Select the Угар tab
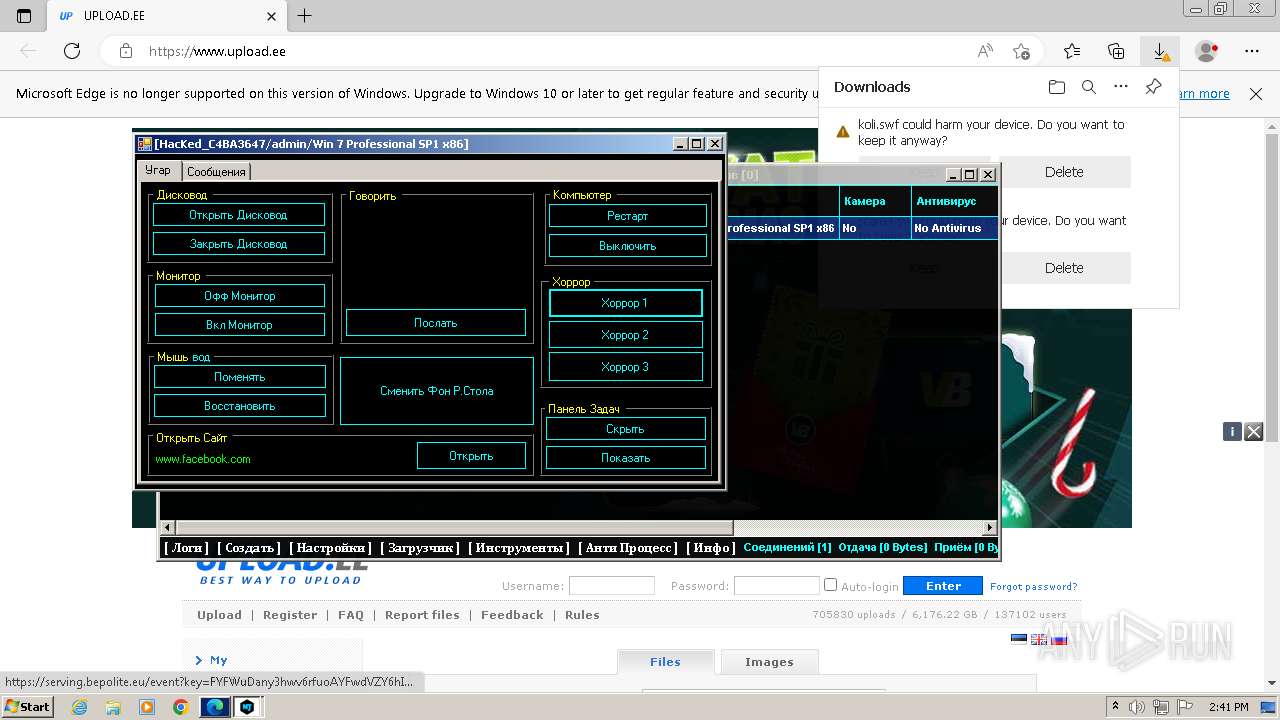 [x=160, y=171]
